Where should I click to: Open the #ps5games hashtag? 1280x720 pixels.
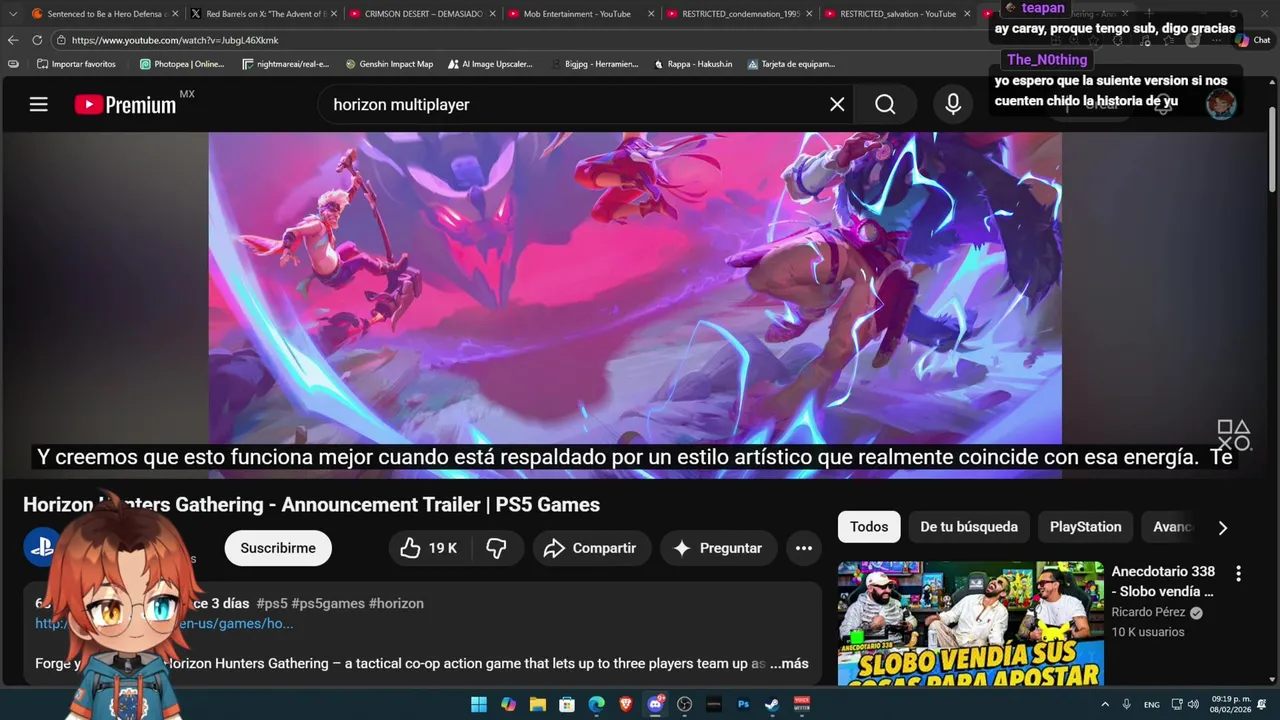(x=328, y=603)
